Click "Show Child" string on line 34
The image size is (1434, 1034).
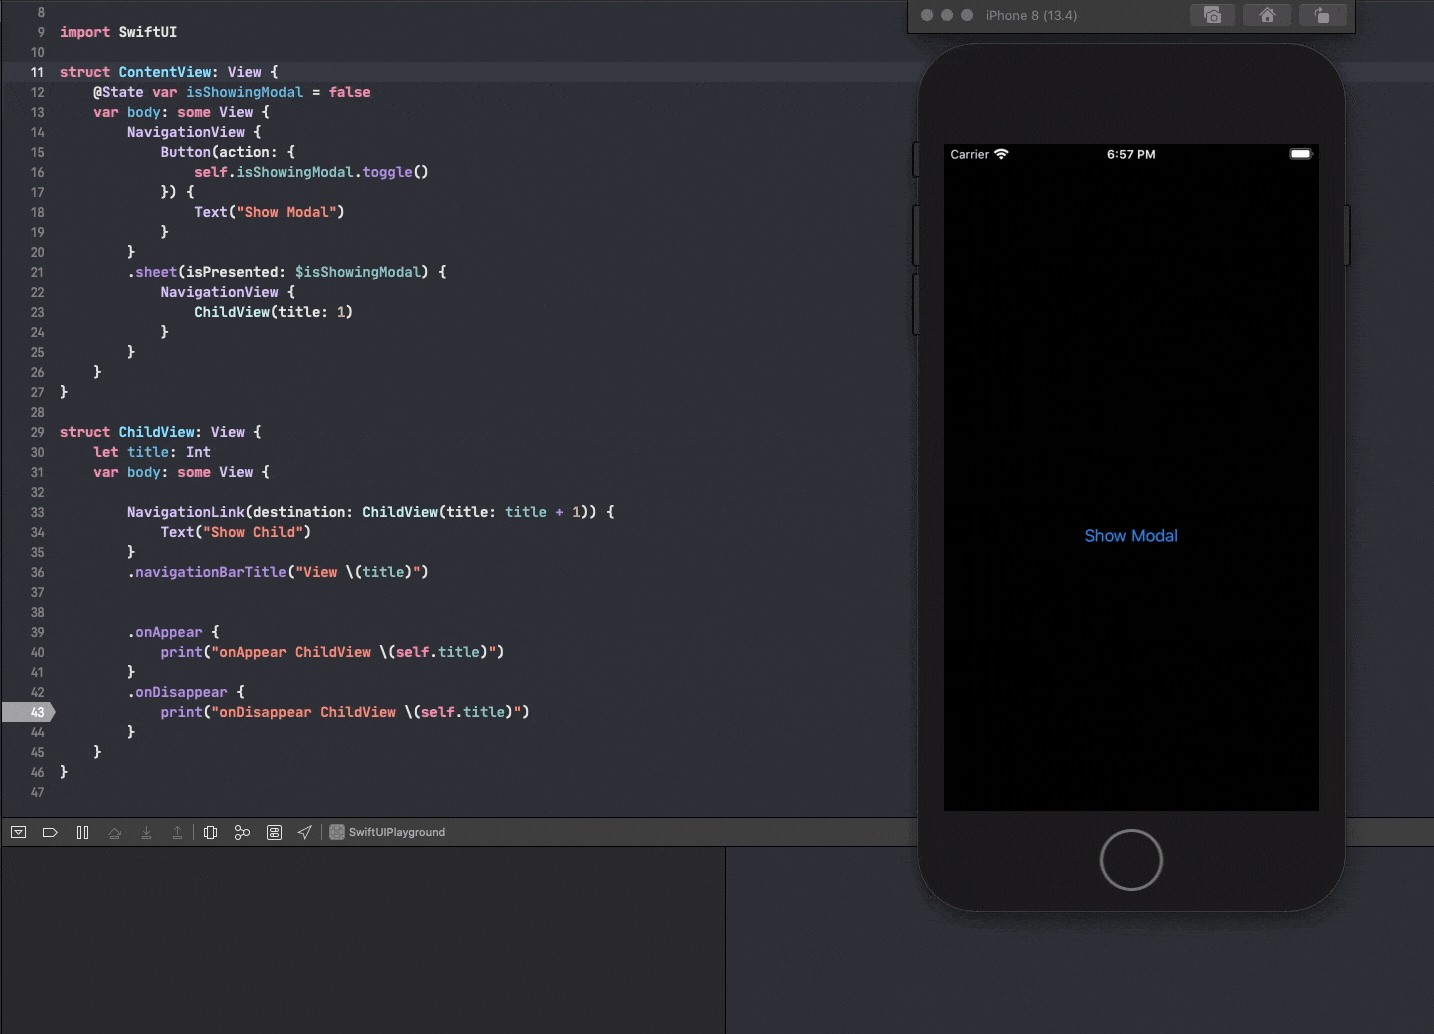(252, 532)
